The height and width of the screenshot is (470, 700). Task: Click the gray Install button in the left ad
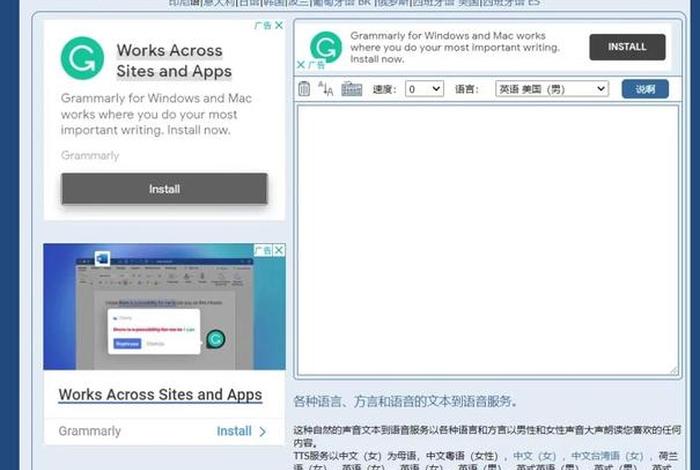(164, 189)
